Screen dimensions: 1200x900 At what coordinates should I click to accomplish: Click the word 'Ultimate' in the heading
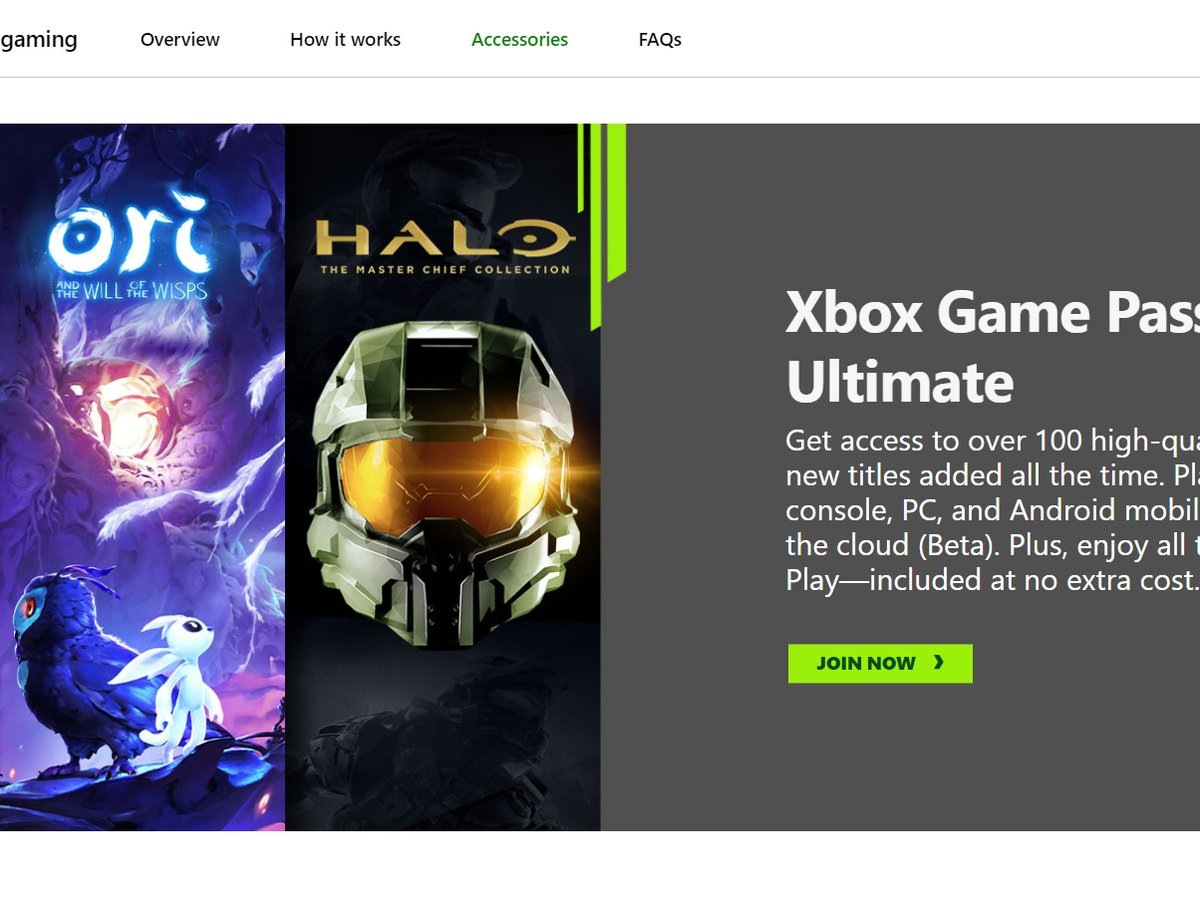pos(899,382)
